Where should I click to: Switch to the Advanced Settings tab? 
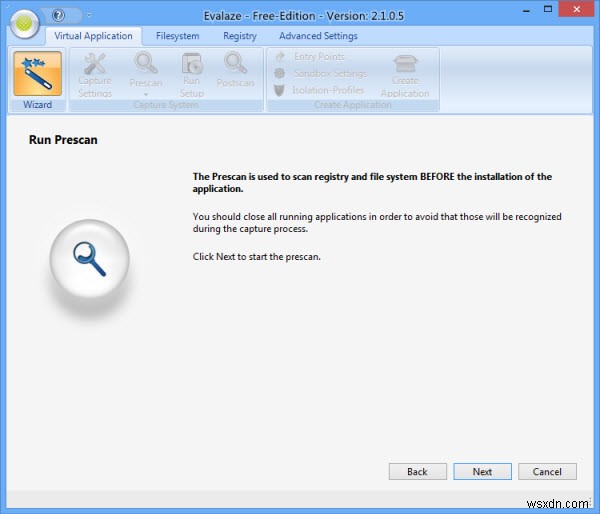click(x=318, y=36)
